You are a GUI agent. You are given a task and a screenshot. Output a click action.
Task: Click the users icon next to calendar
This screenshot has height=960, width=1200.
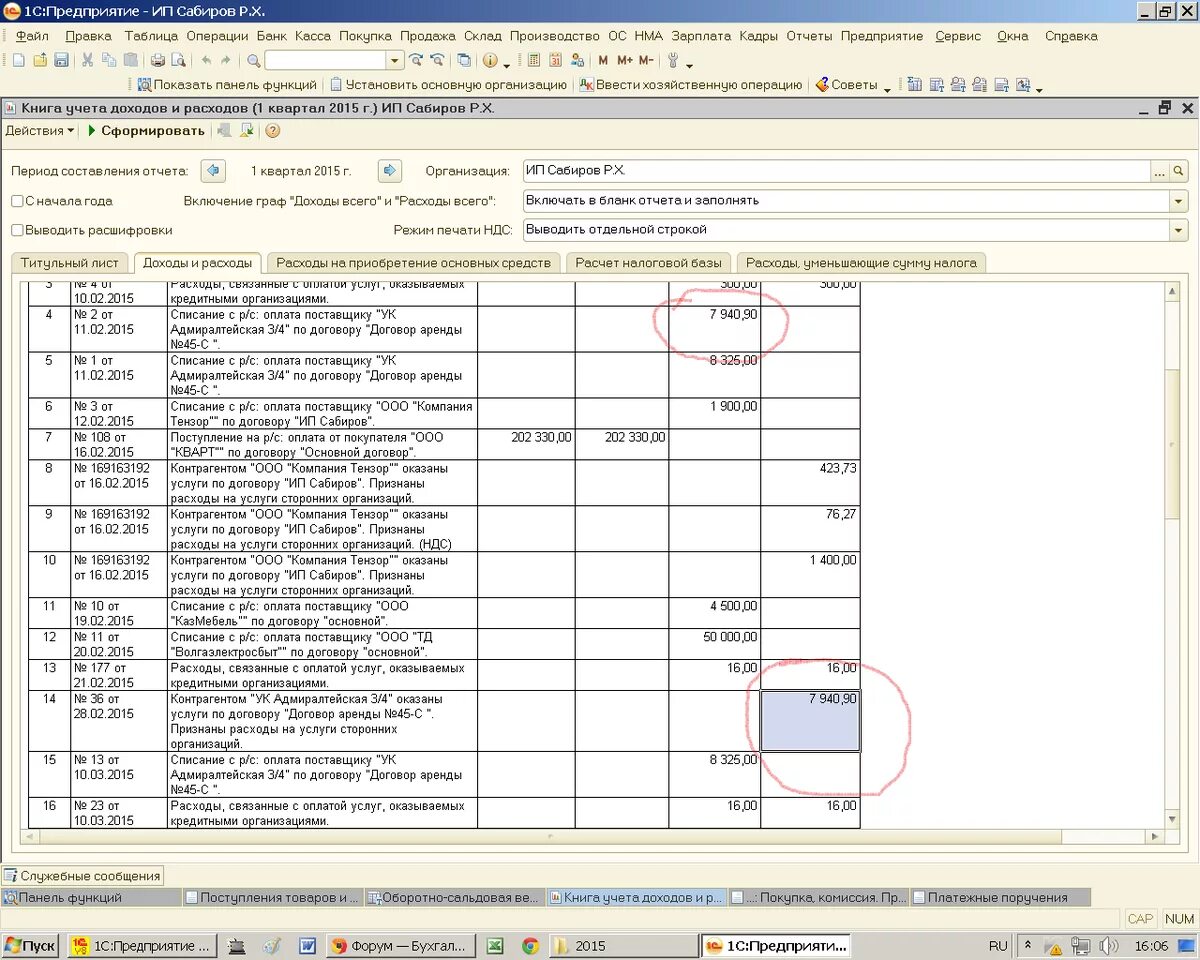coord(577,60)
